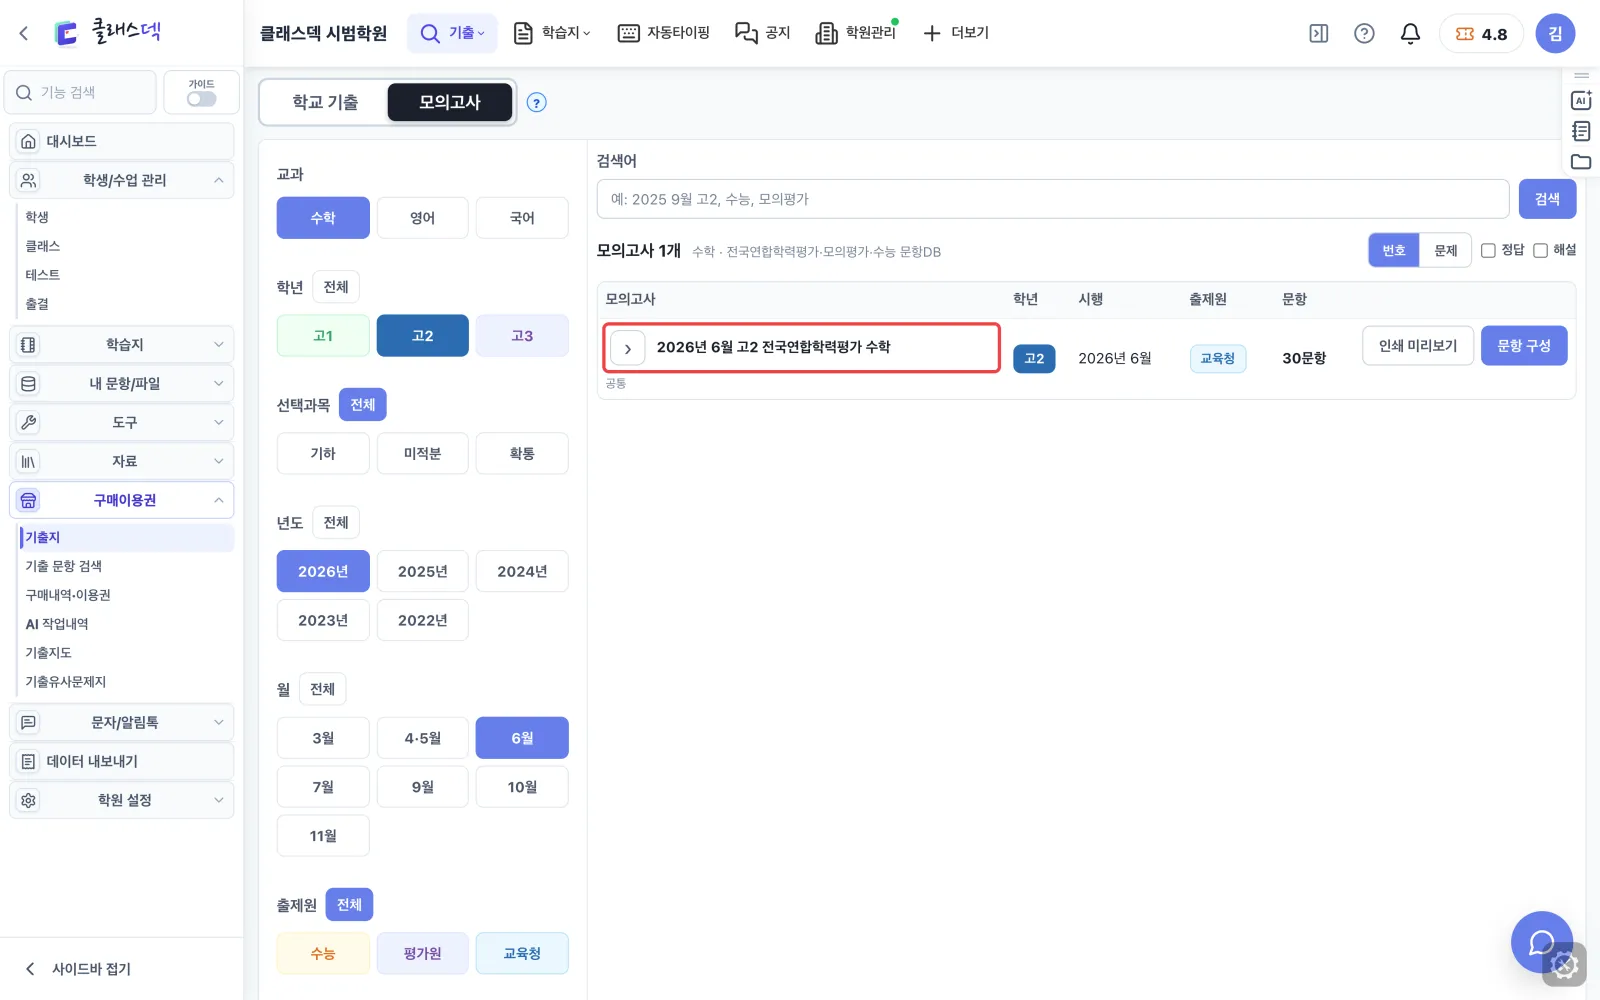Screen dimensions: 1600x1000
Task: Switch list view to 번호
Action: (x=1394, y=250)
